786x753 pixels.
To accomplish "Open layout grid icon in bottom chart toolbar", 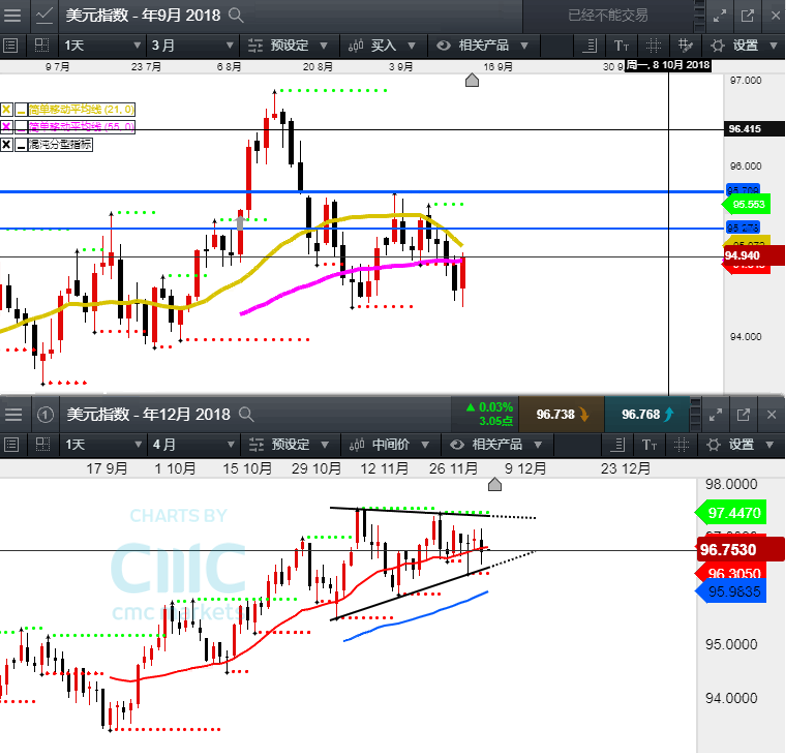I will 43,445.
